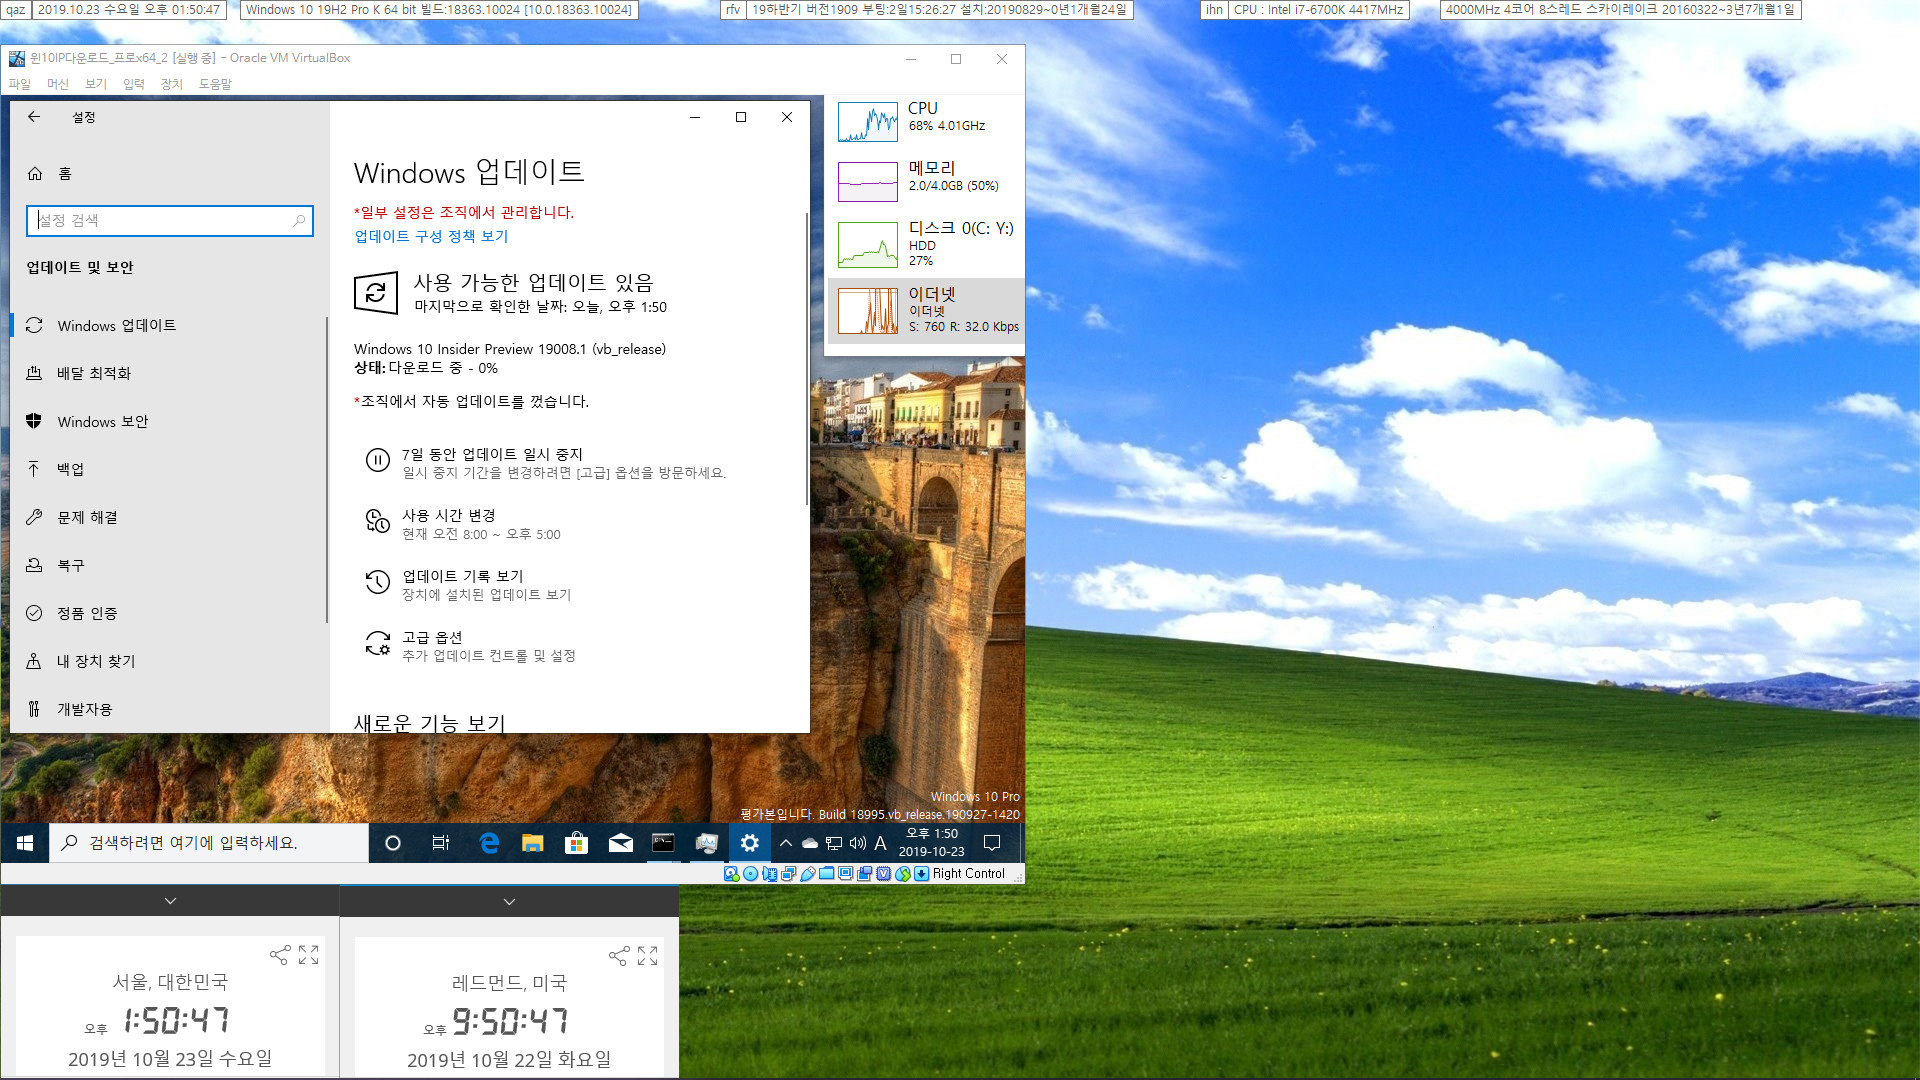The height and width of the screenshot is (1080, 1920).
Task: Click the update refresh status icon
Action: point(376,292)
